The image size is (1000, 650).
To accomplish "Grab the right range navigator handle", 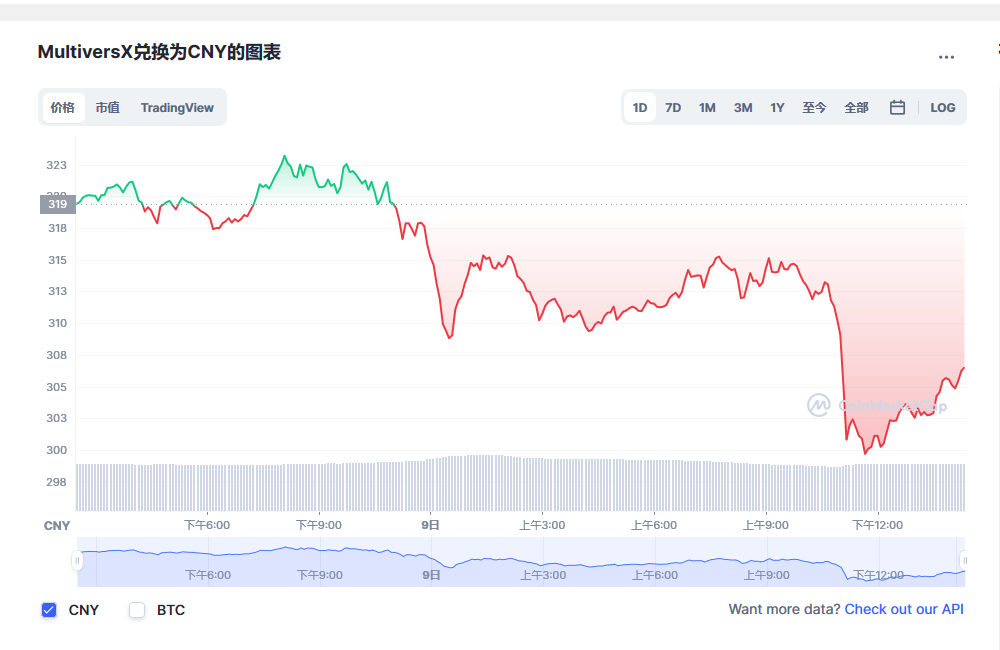I will tap(964, 561).
